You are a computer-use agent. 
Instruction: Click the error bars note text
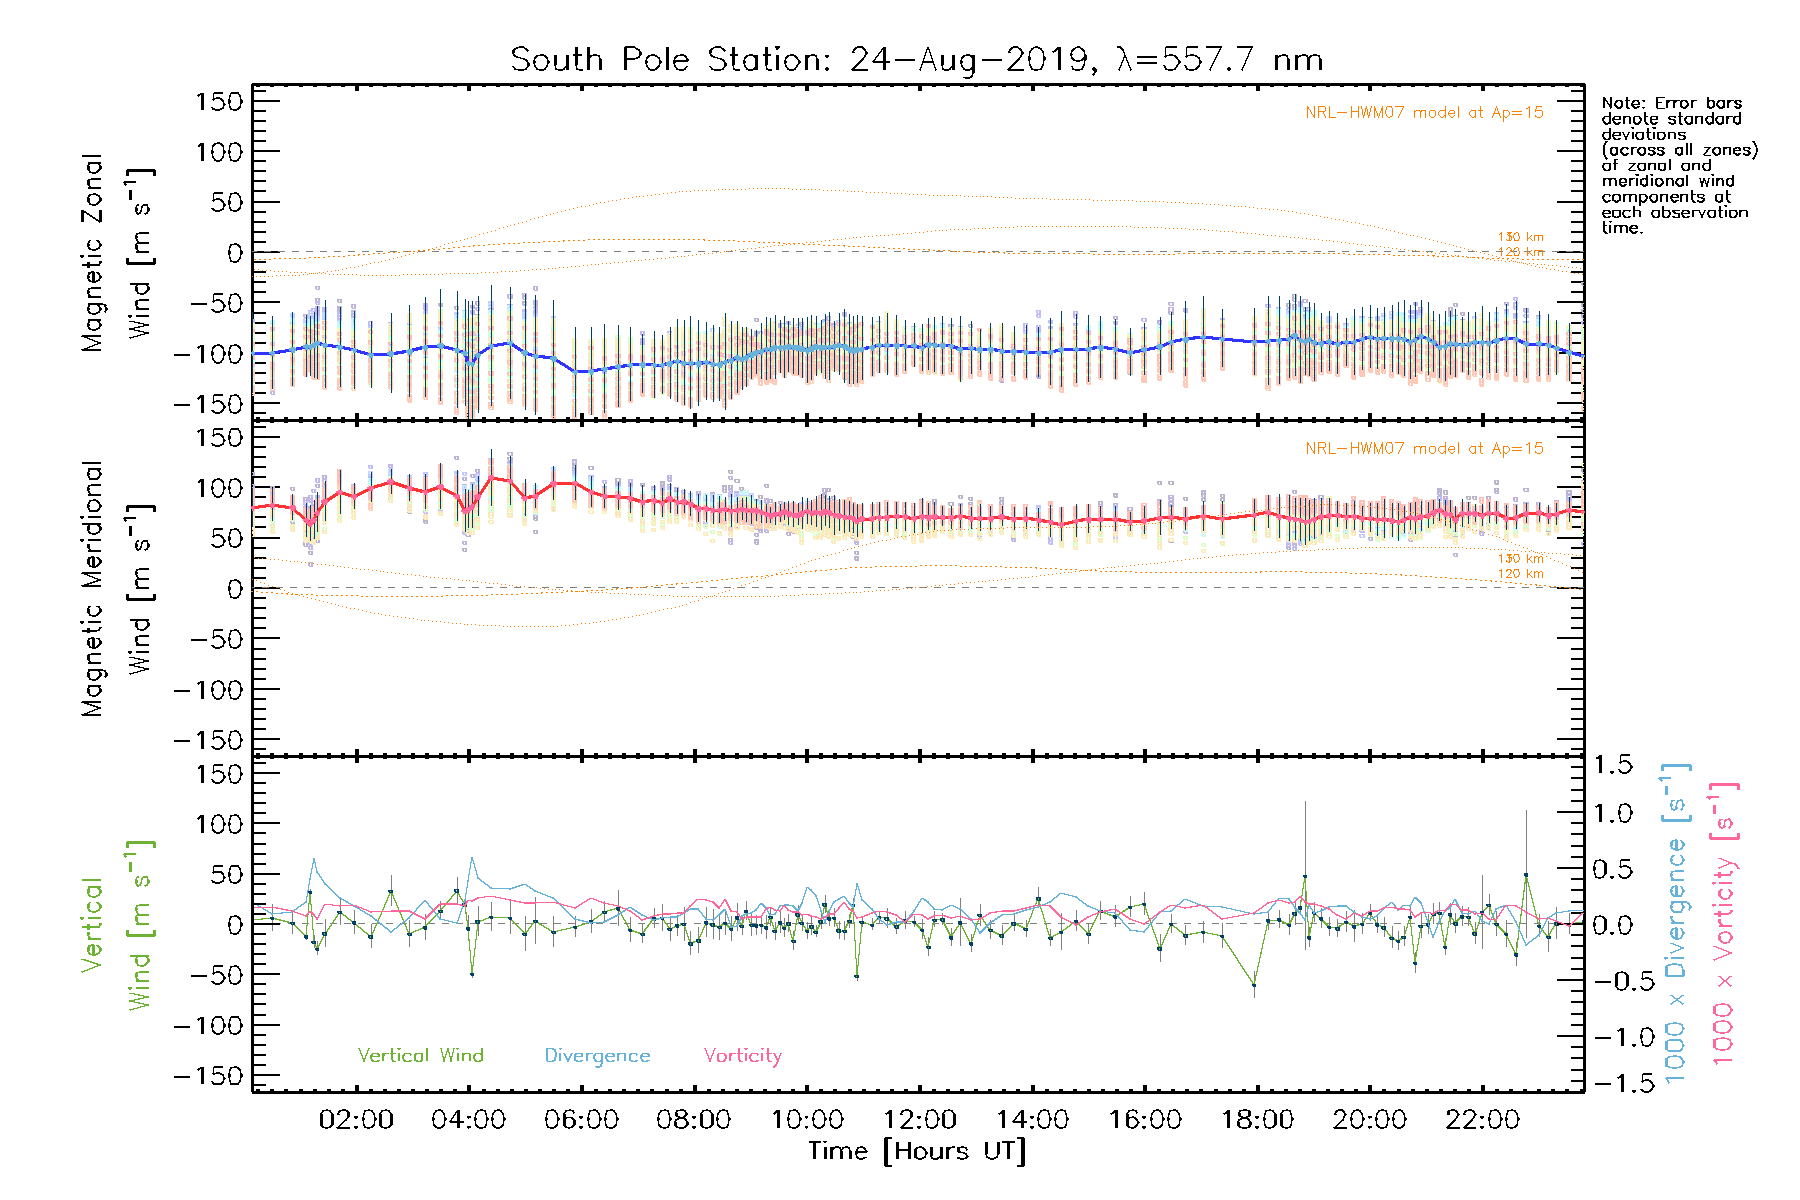point(1678,165)
